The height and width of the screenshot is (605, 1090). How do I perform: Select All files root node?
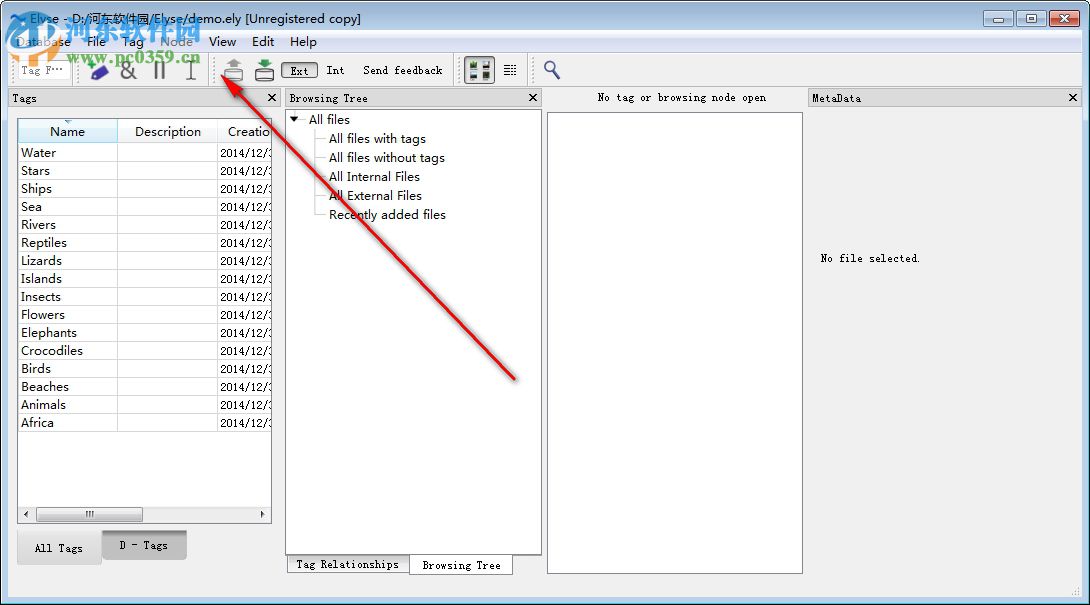click(330, 120)
